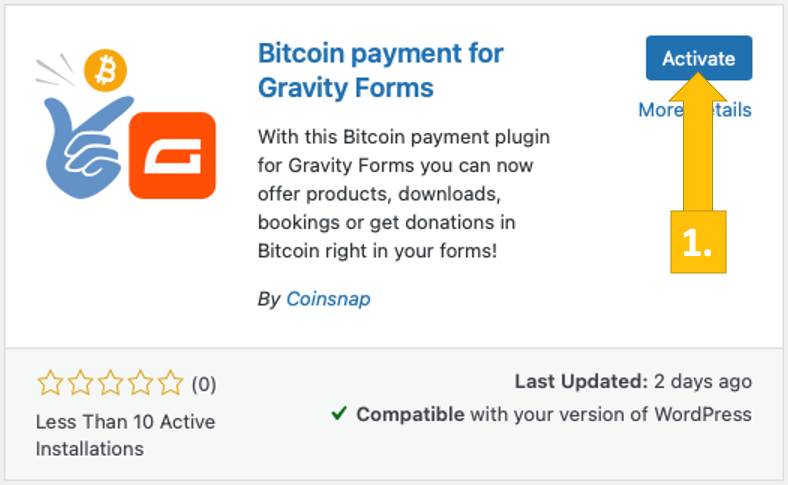Image resolution: width=788 pixels, height=485 pixels.
Task: Open the Bitcoin payment for Gravity Forms title link
Action: coord(380,70)
